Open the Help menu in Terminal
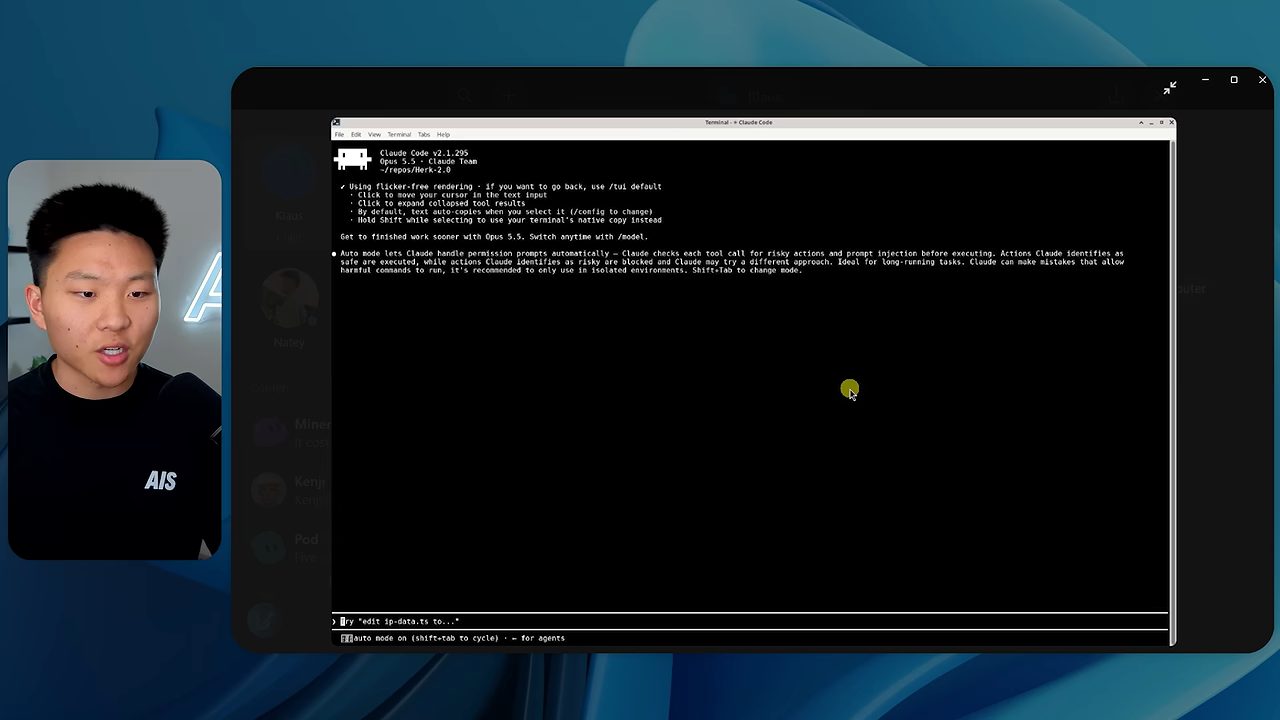This screenshot has width=1280, height=720. pyautogui.click(x=443, y=134)
